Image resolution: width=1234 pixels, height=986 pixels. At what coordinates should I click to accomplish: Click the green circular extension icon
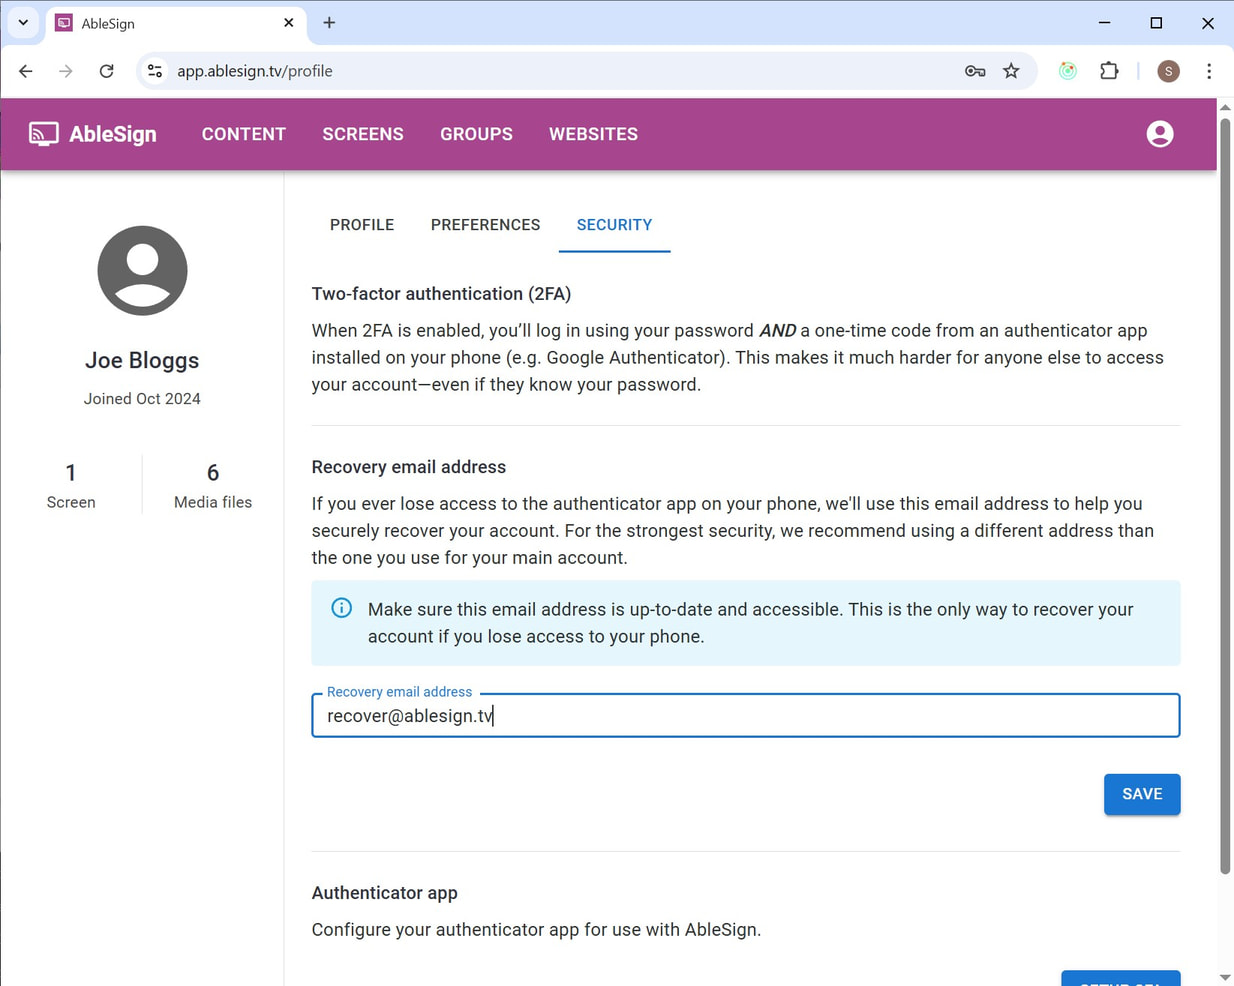tap(1068, 71)
